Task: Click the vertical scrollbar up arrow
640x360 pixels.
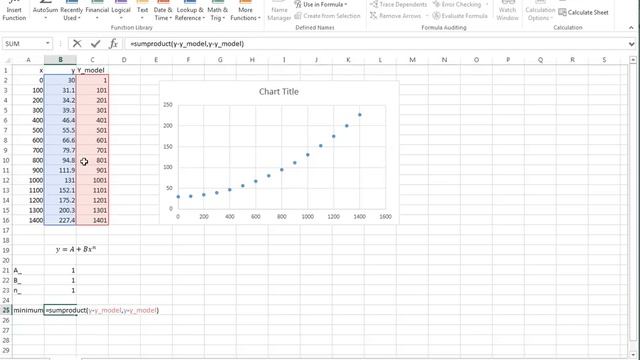Action: click(x=633, y=60)
